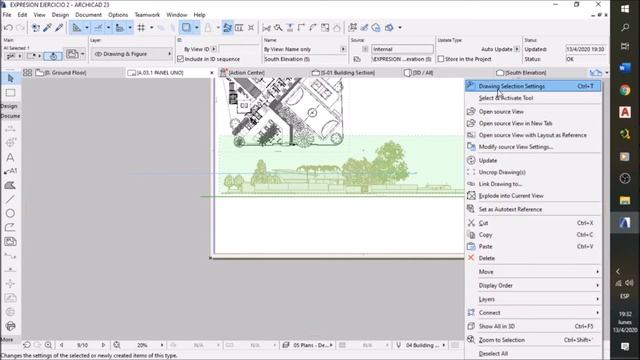Open the By View ID dropdown arrow
Screen dimensions: 640x360
pos(214,49)
